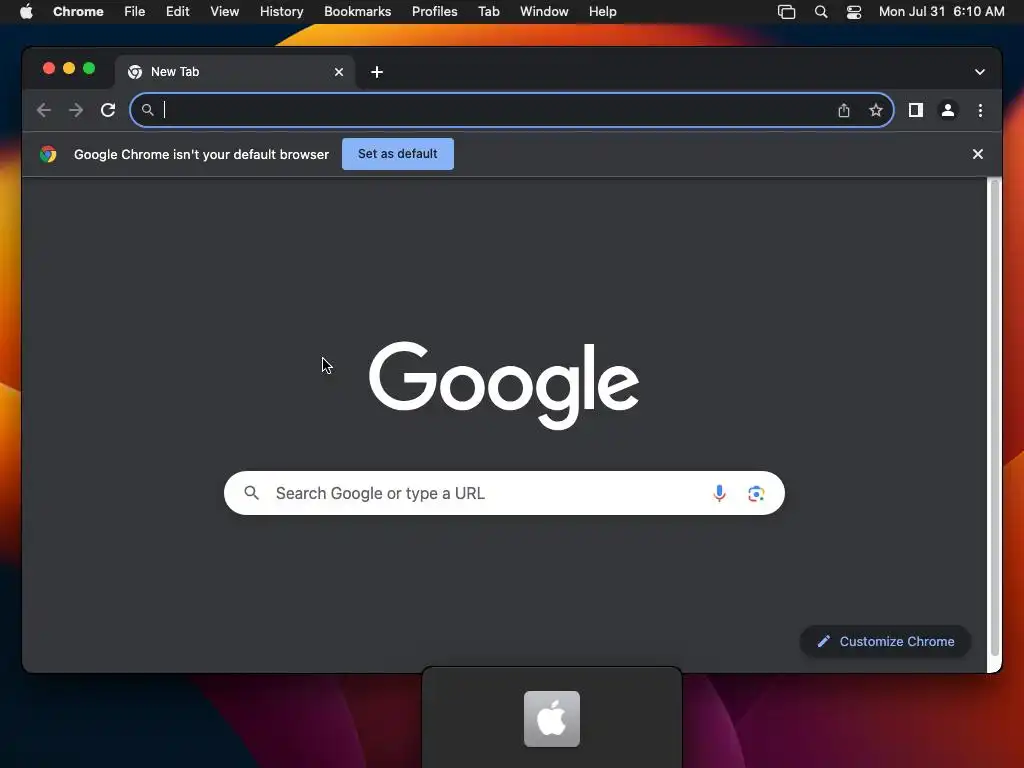Search by image with Google Lens icon
Image resolution: width=1024 pixels, height=768 pixels.
(x=756, y=493)
